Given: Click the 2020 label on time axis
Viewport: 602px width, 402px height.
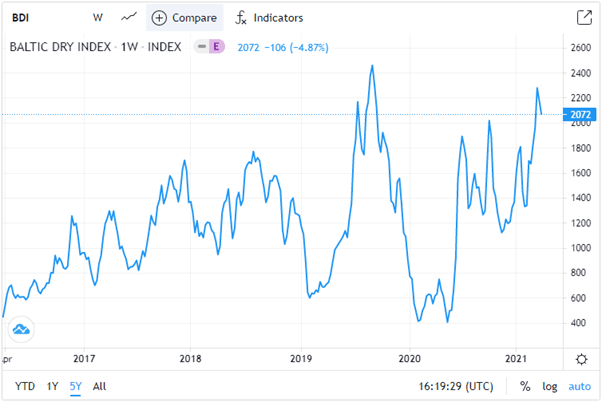Looking at the screenshot, I should [x=409, y=358].
